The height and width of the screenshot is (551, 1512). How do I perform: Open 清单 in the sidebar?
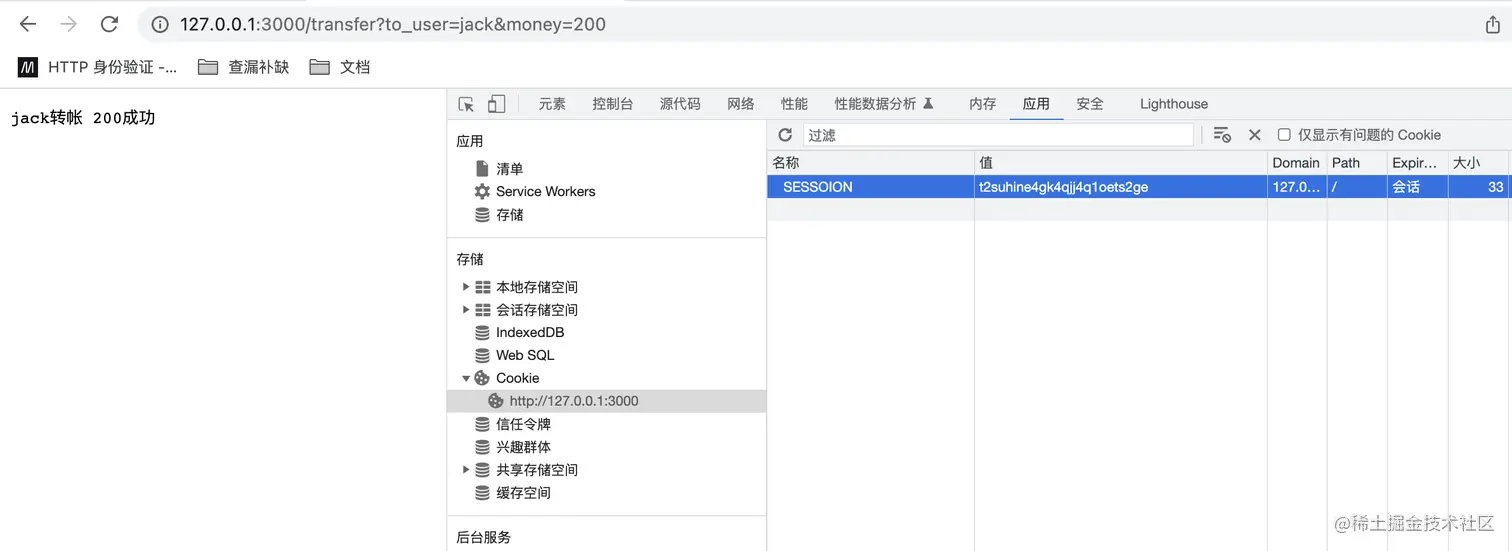tap(510, 169)
